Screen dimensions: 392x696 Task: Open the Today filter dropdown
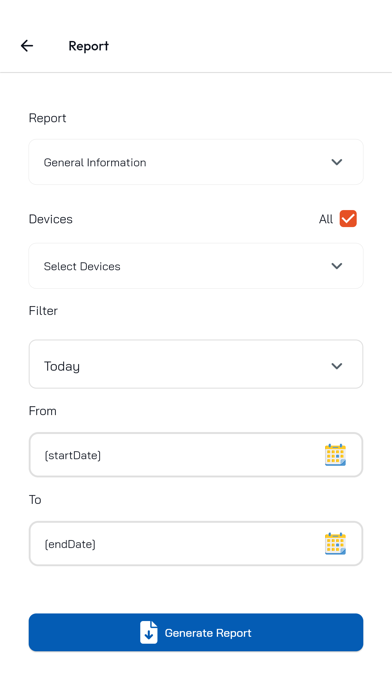point(196,364)
